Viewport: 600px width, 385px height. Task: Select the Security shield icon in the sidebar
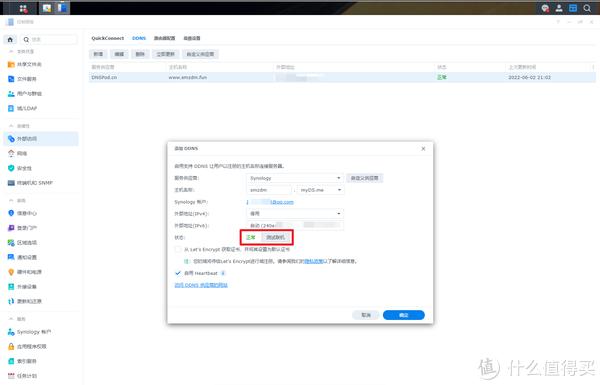click(11, 168)
